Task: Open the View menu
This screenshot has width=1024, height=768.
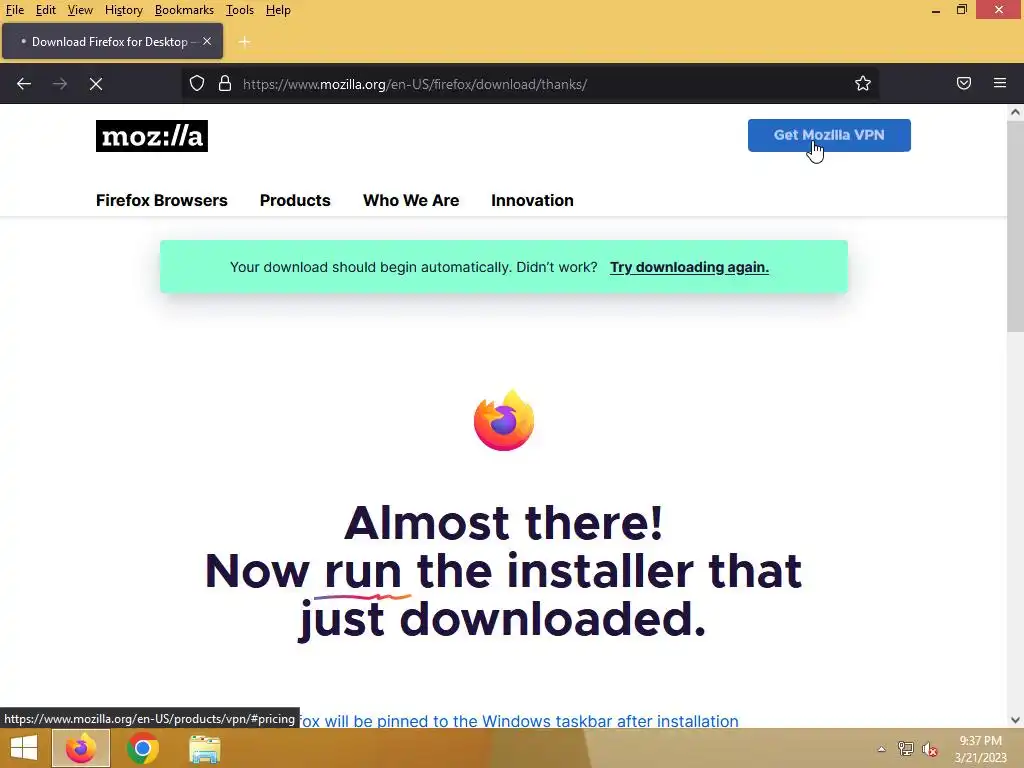Action: [80, 10]
